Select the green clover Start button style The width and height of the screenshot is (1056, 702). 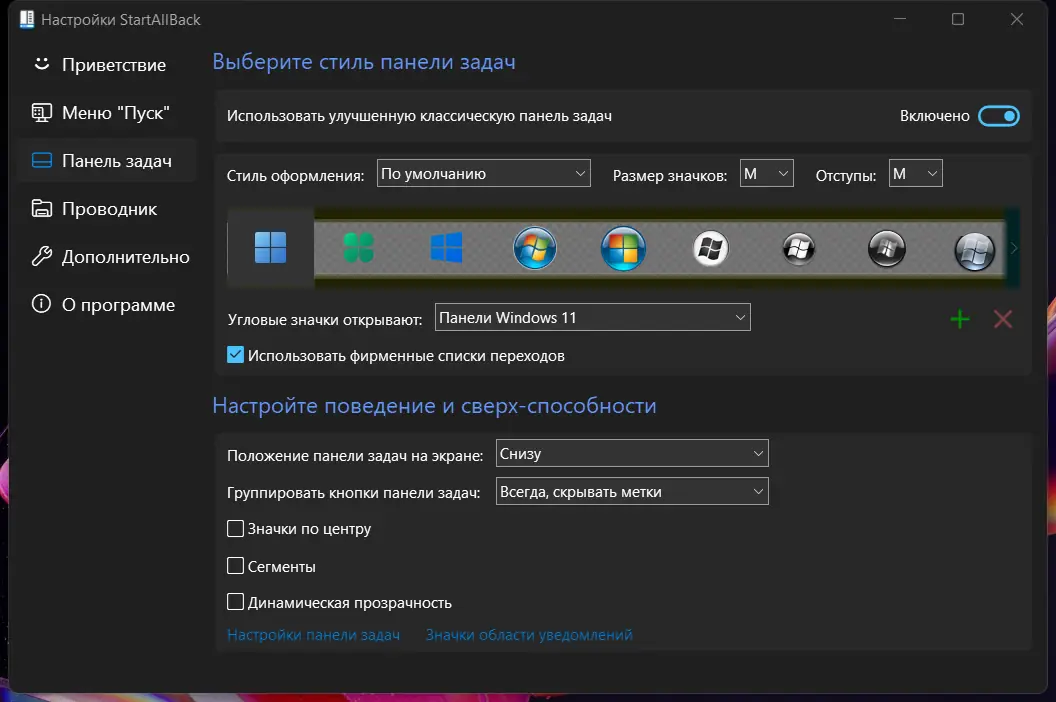(x=357, y=246)
